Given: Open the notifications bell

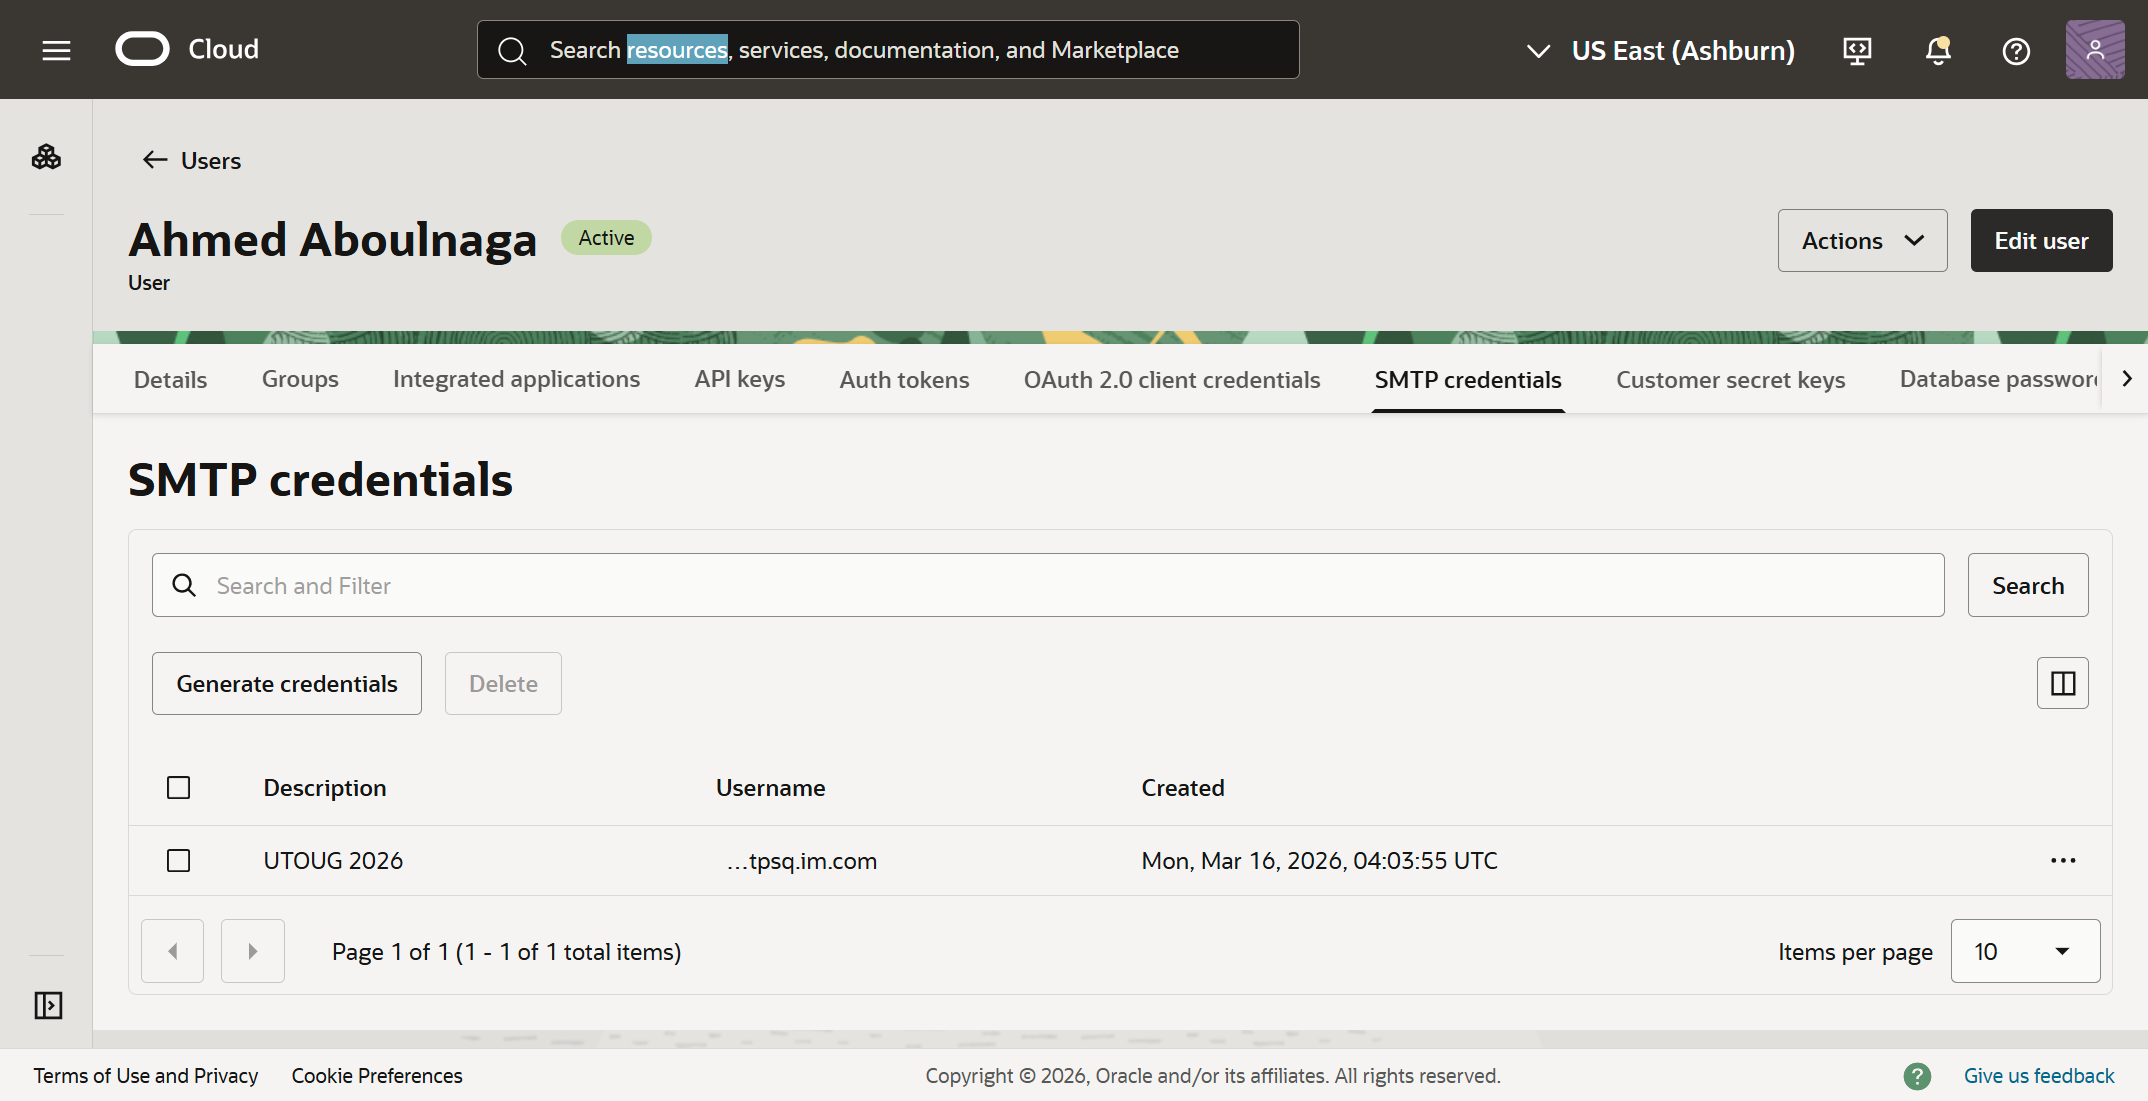Looking at the screenshot, I should point(1937,50).
